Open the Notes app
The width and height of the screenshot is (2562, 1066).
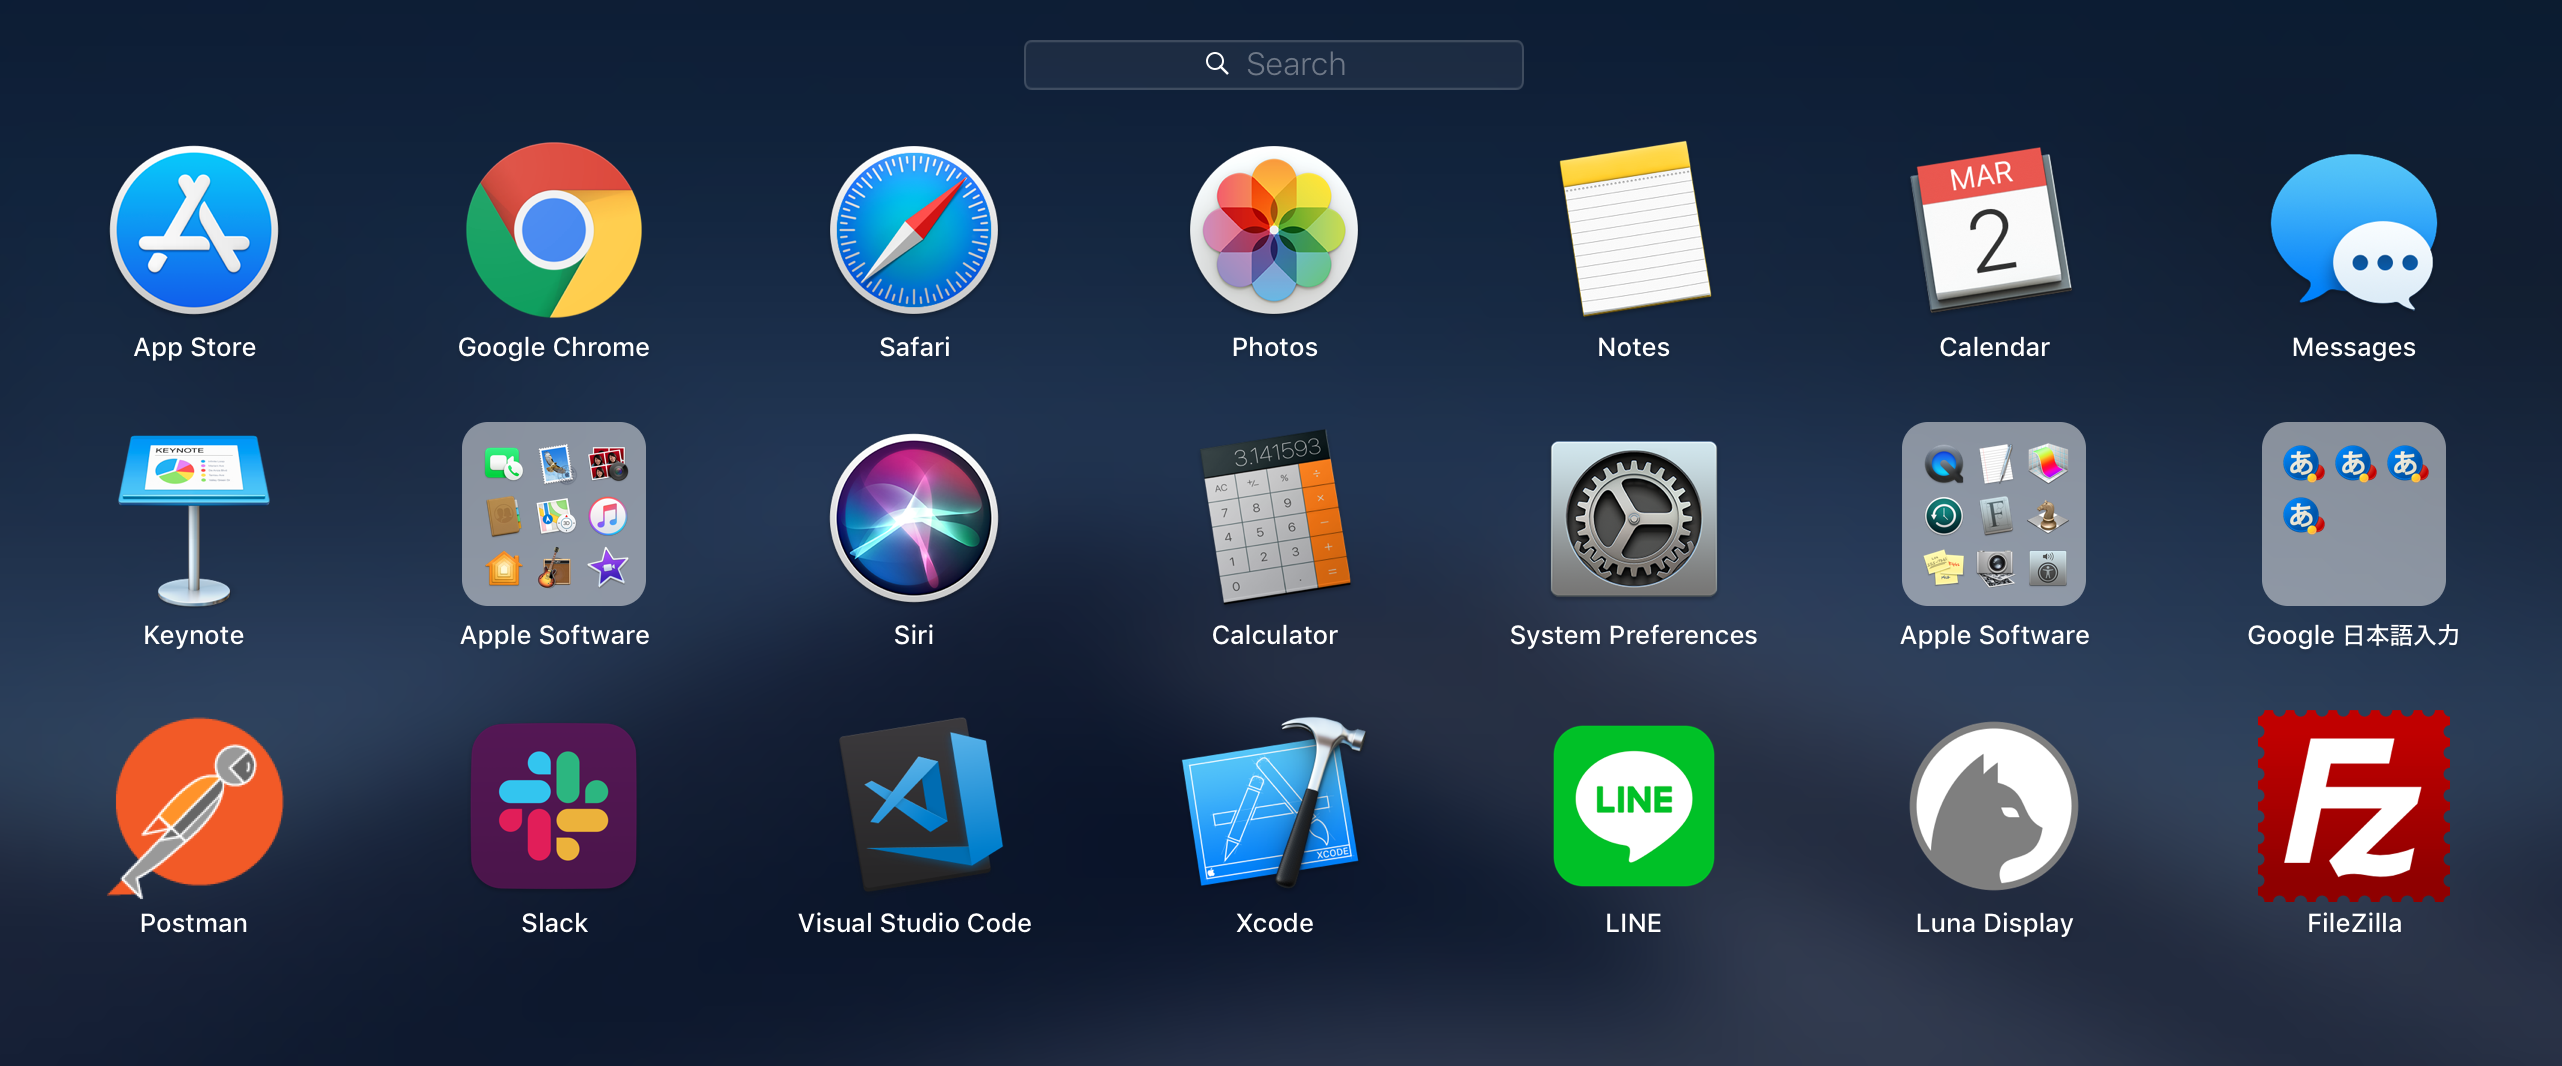(x=1634, y=229)
